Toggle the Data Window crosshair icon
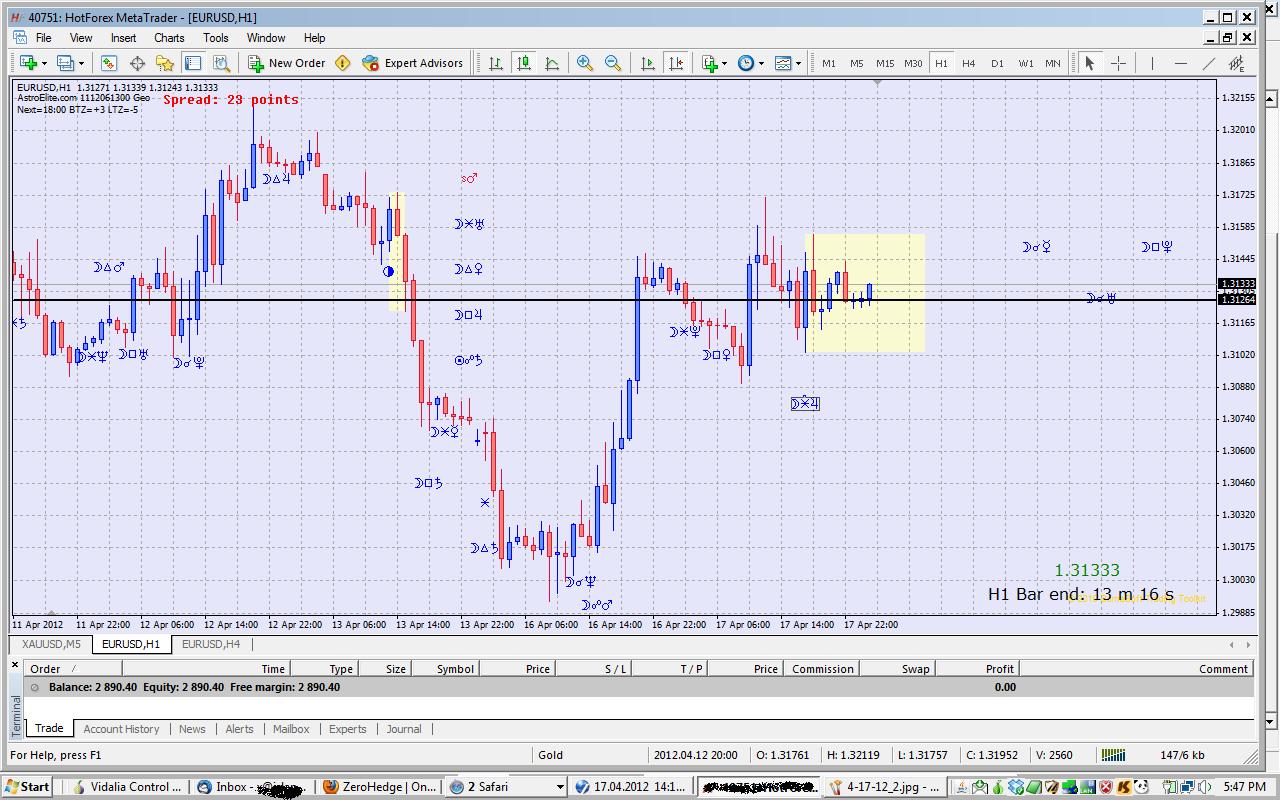The width and height of the screenshot is (1280, 800). [137, 63]
